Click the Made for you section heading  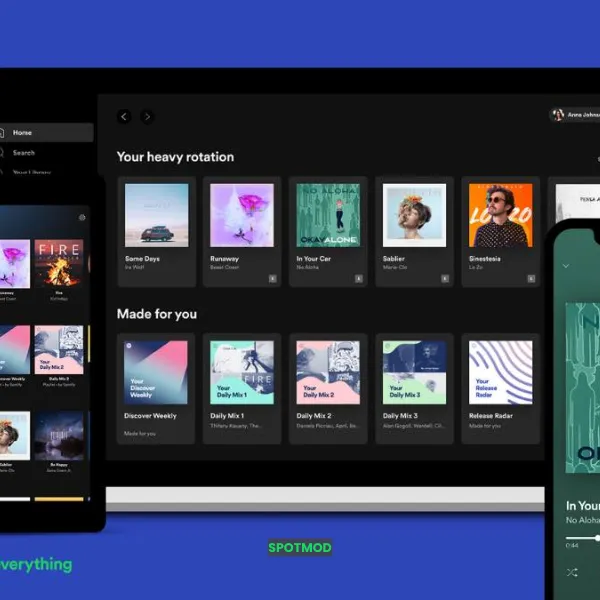click(x=157, y=314)
